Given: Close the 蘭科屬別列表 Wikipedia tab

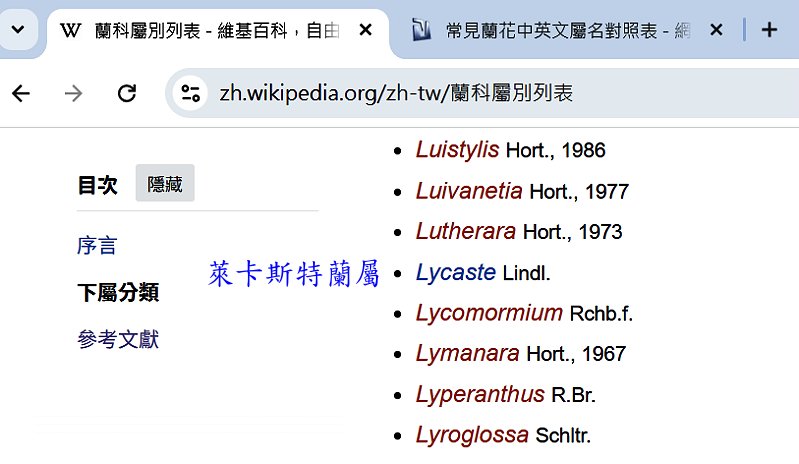Looking at the screenshot, I should tap(366, 30).
